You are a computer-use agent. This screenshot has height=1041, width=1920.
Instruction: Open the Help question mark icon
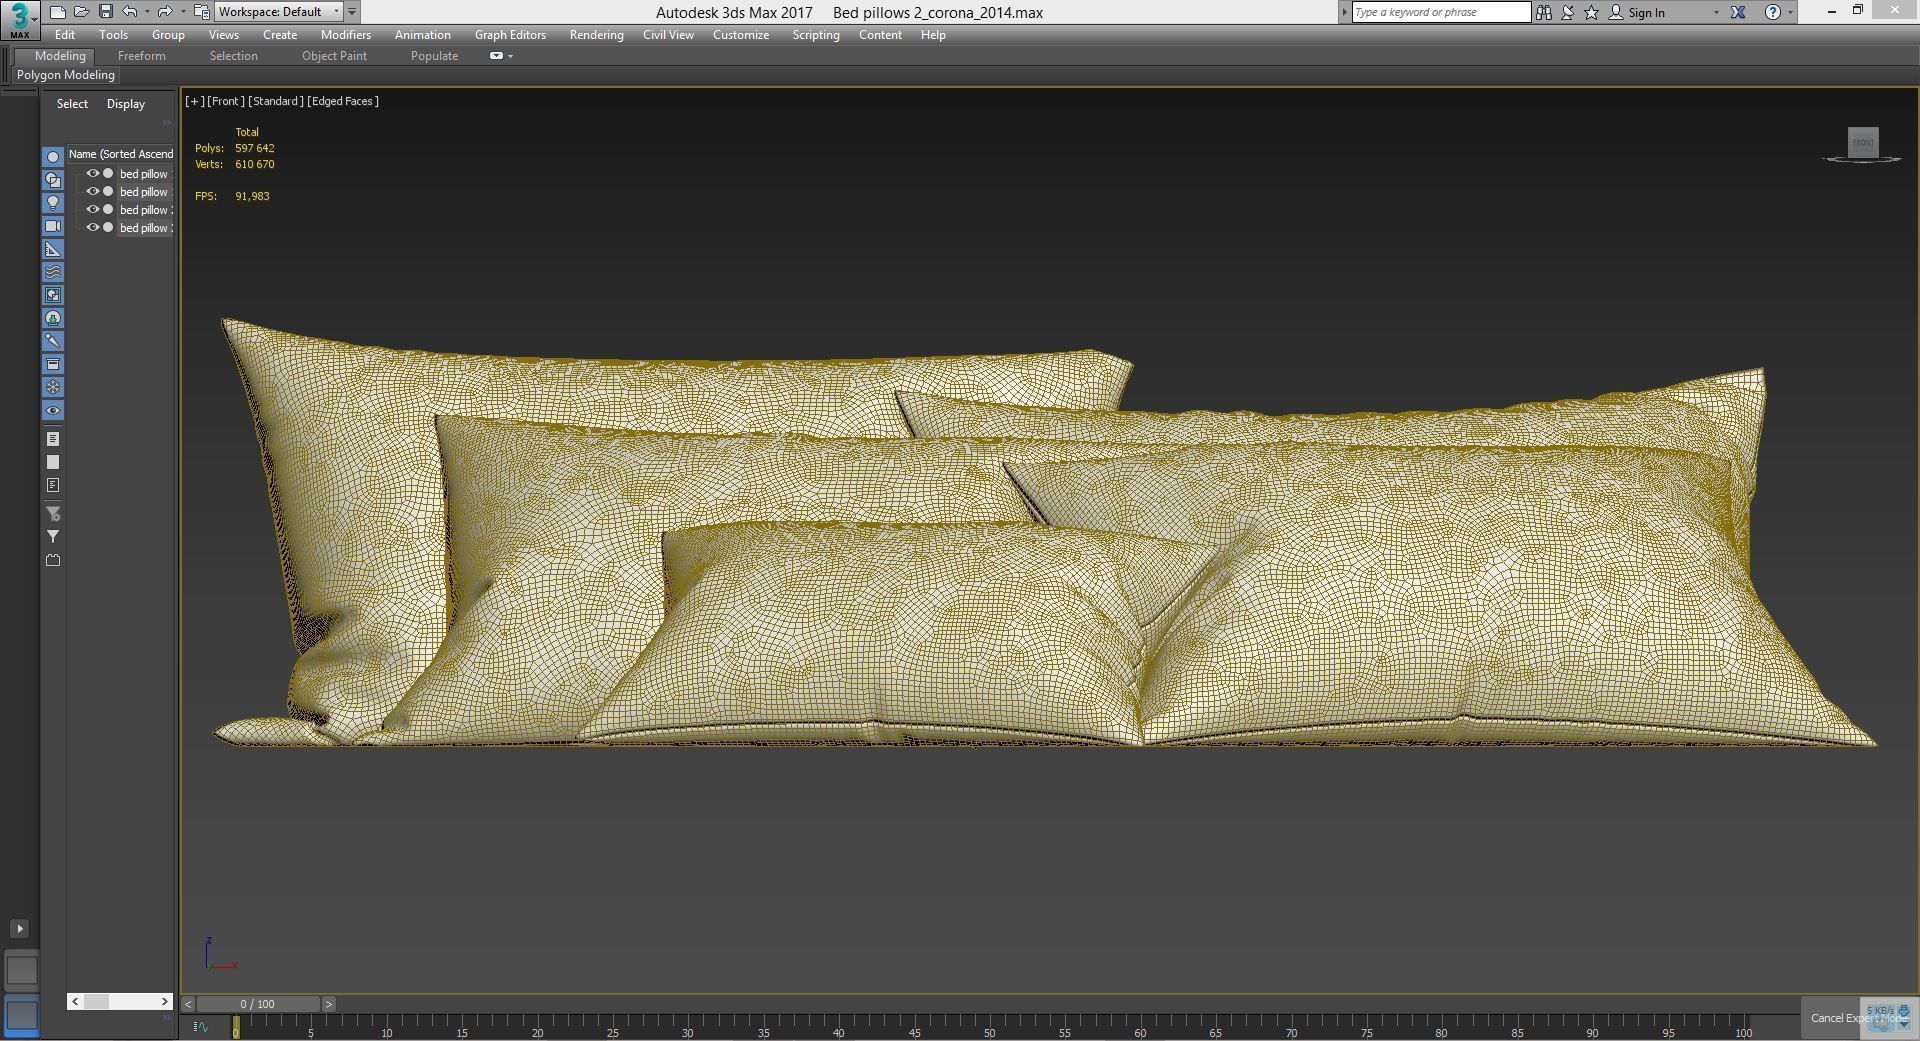(1773, 12)
